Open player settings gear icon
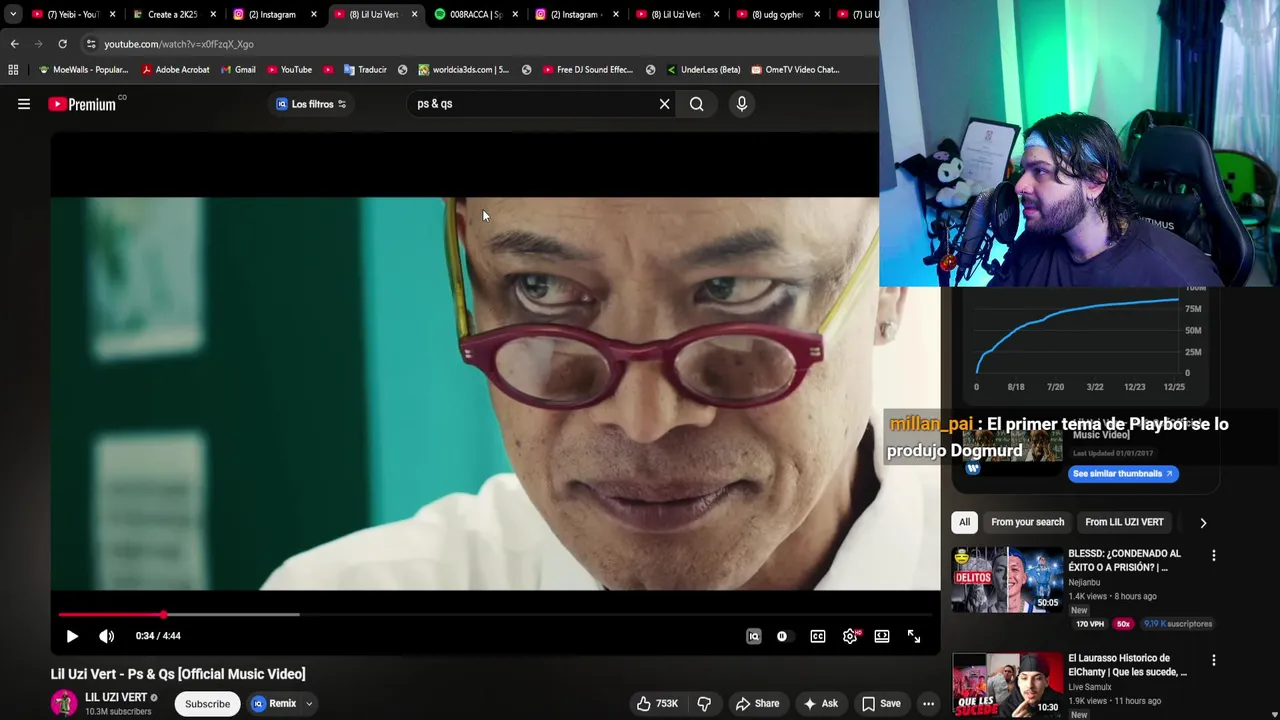Image resolution: width=1280 pixels, height=720 pixels. coord(850,636)
